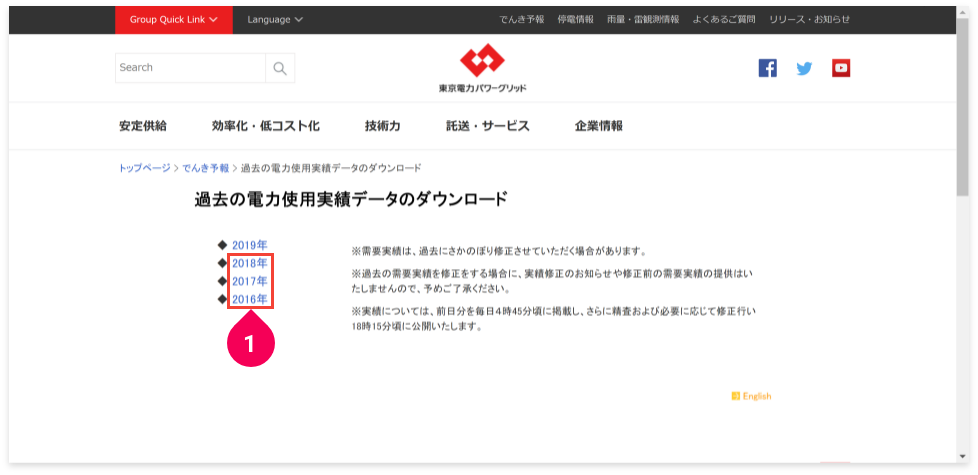This screenshot has width=978, height=475.
Task: Click the magnifying glass search button
Action: coord(280,68)
